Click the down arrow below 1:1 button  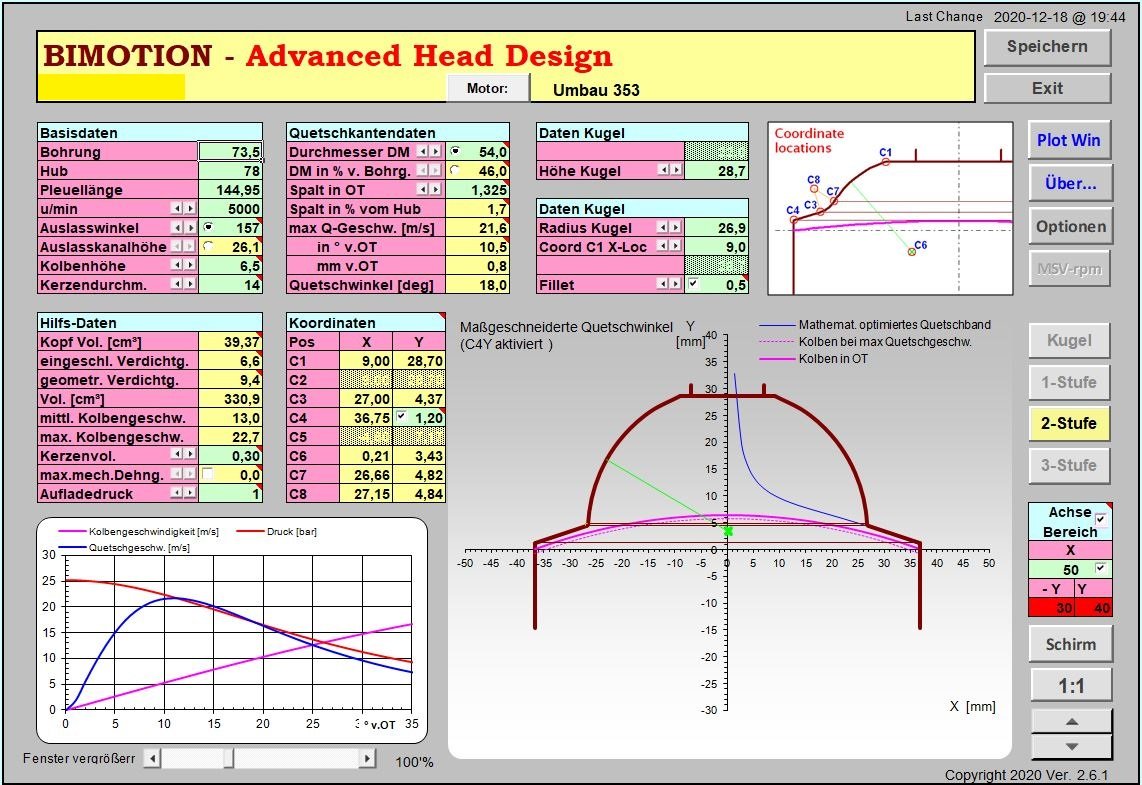tap(1070, 746)
